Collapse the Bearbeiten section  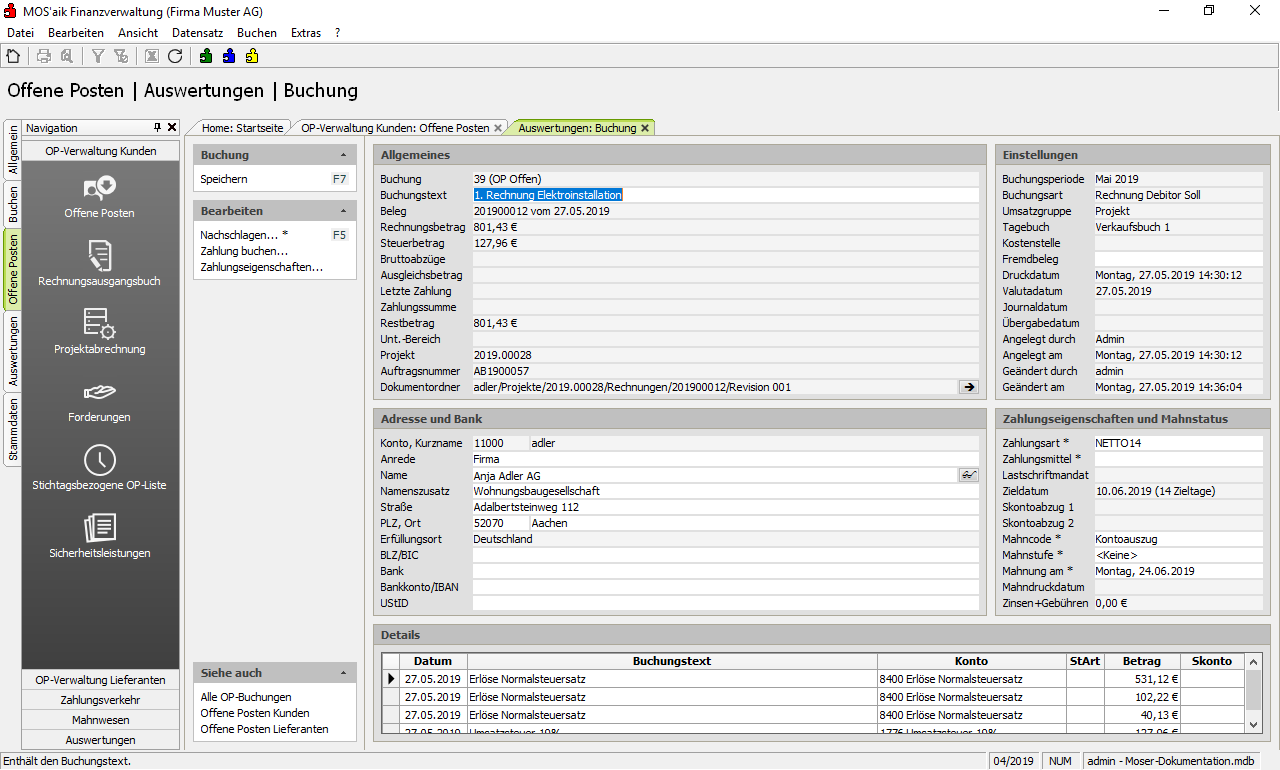[x=343, y=212]
